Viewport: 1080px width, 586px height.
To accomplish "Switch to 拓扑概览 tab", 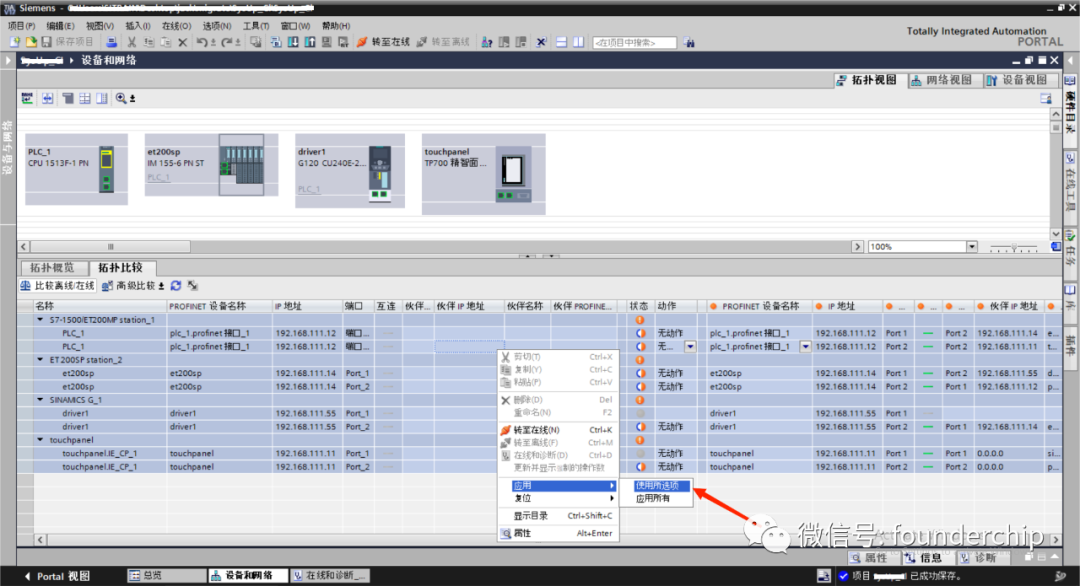I will pos(52,268).
